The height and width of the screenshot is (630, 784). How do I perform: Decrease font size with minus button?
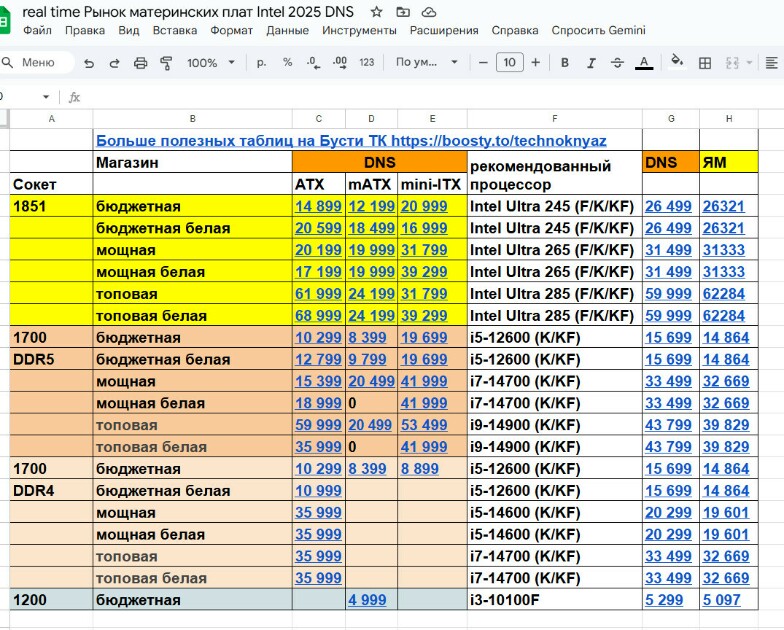(483, 62)
